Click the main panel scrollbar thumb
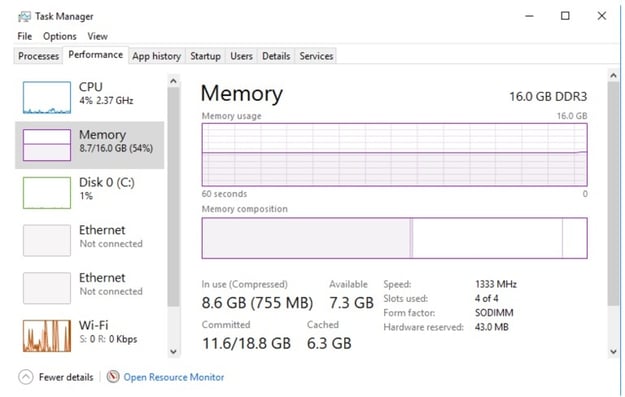This screenshot has width=625, height=397. tap(613, 194)
